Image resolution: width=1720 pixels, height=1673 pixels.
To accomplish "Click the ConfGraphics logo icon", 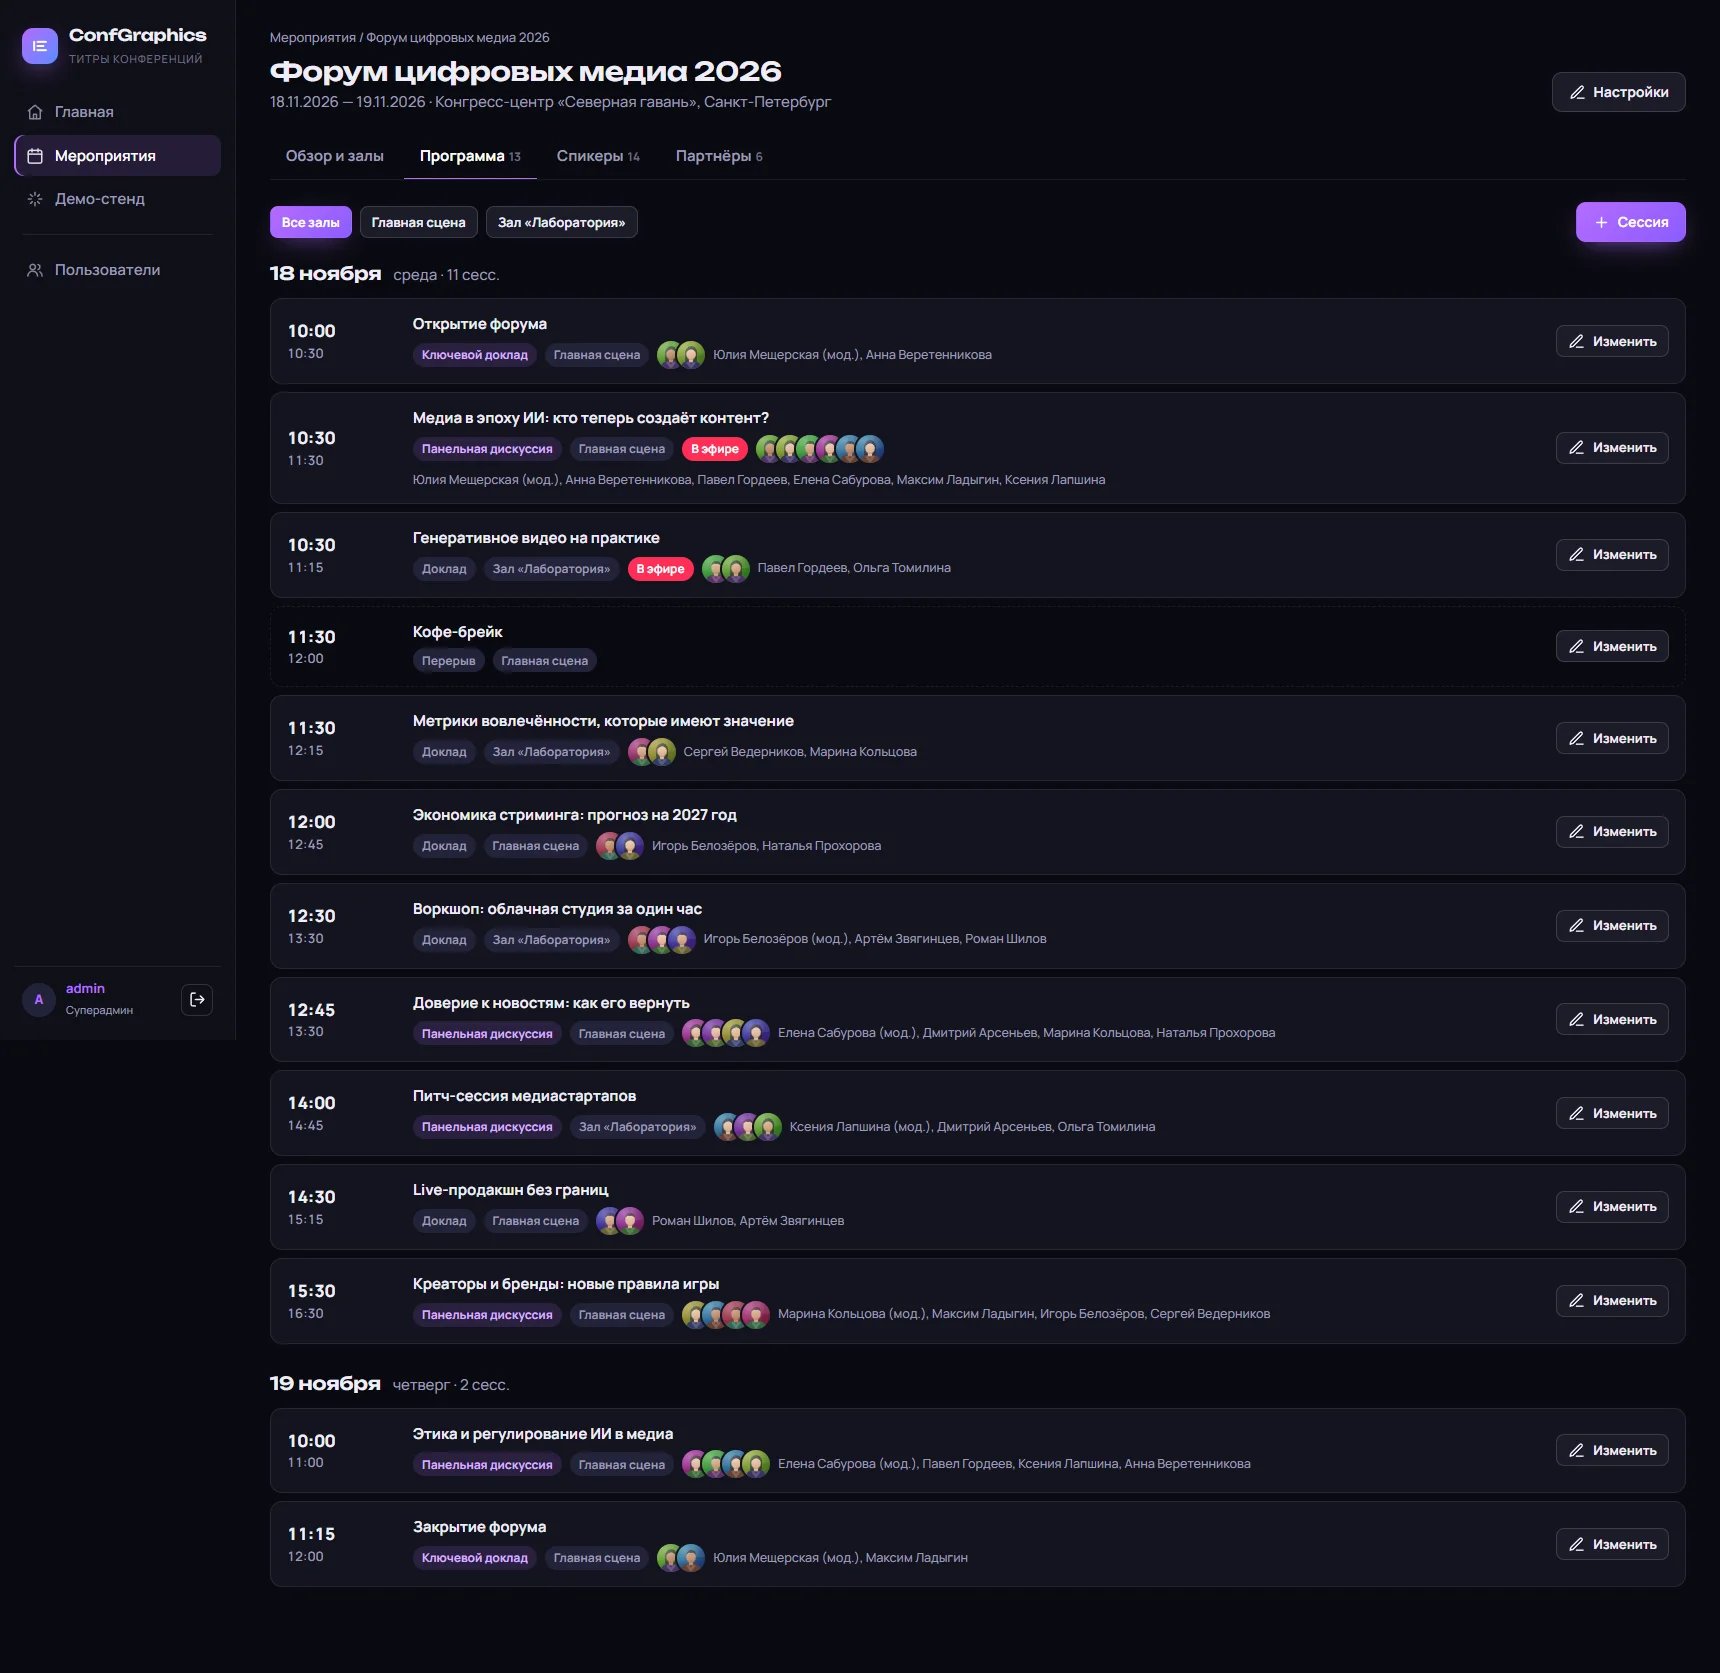I will (x=40, y=46).
